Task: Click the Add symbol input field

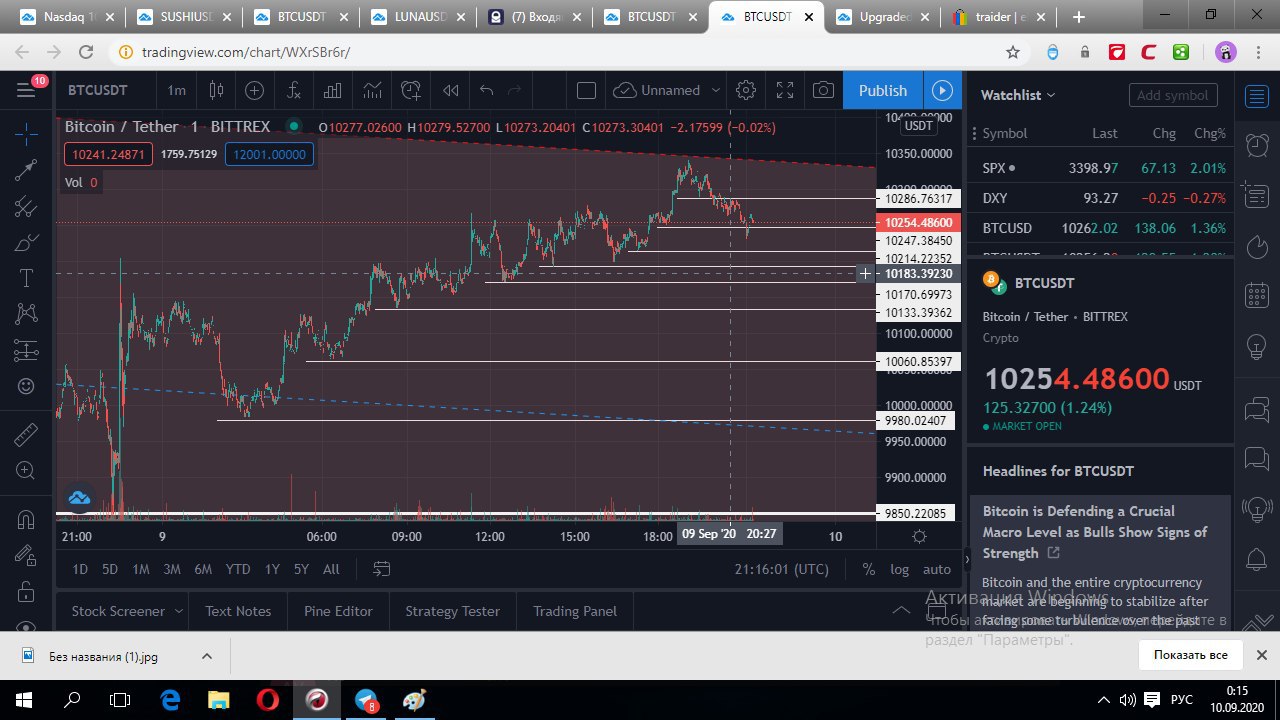Action: (1173, 95)
